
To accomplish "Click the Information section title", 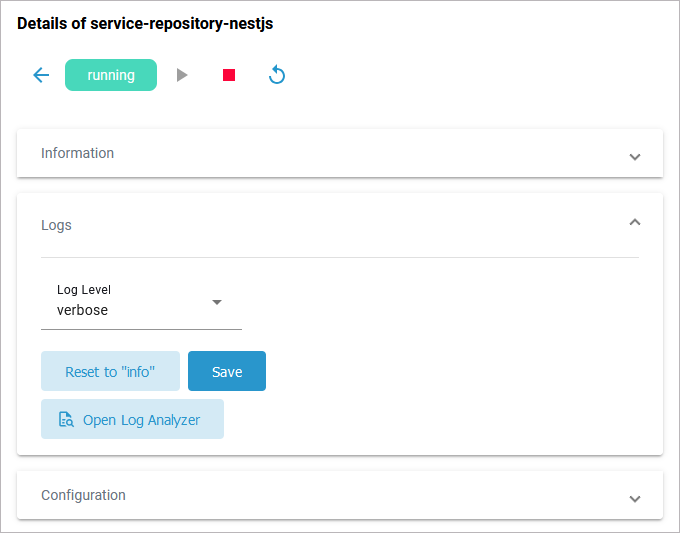I will (77, 153).
